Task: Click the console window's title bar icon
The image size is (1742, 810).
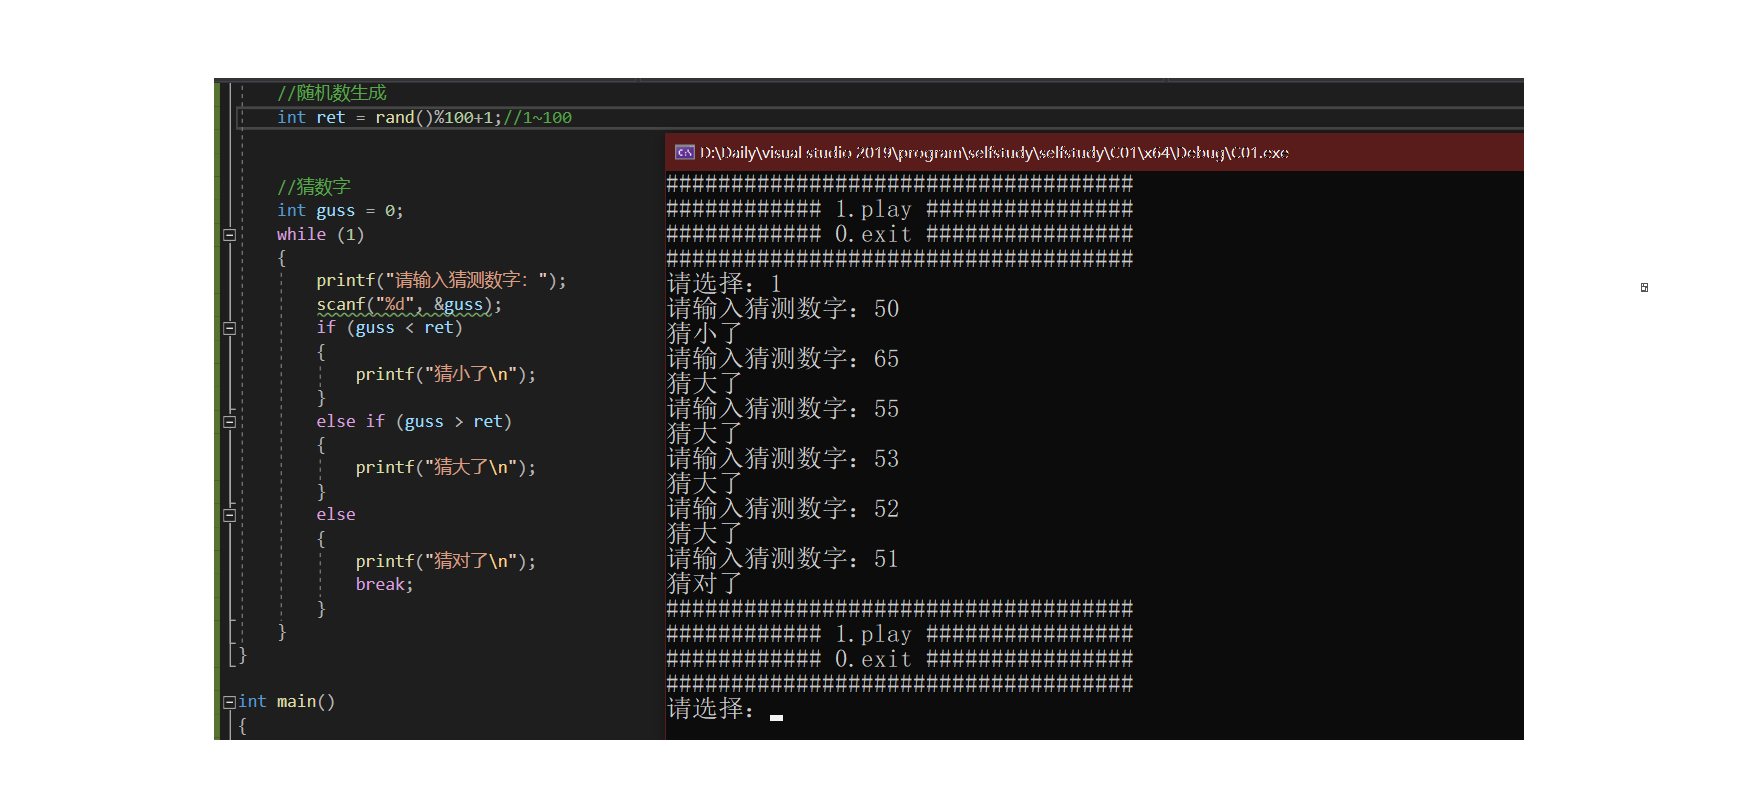Action: point(685,152)
